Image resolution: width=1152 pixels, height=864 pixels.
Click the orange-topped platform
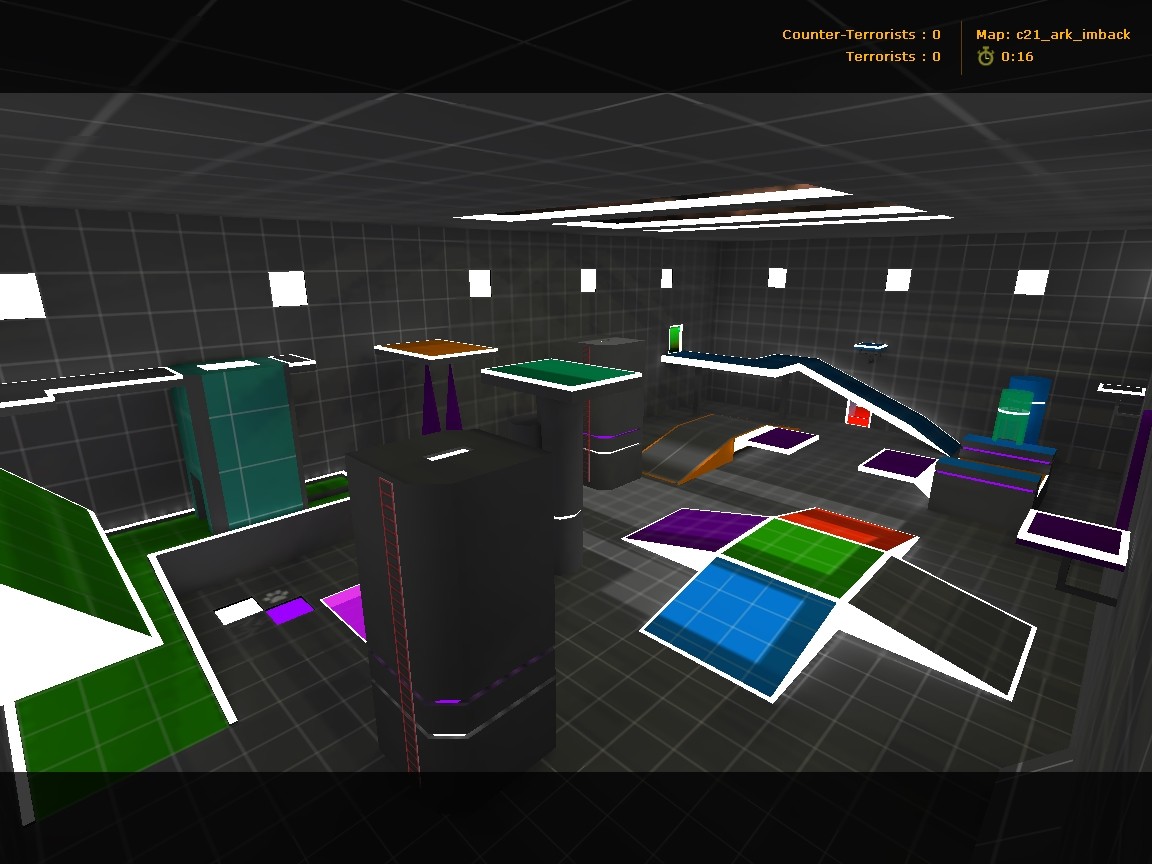coord(435,348)
